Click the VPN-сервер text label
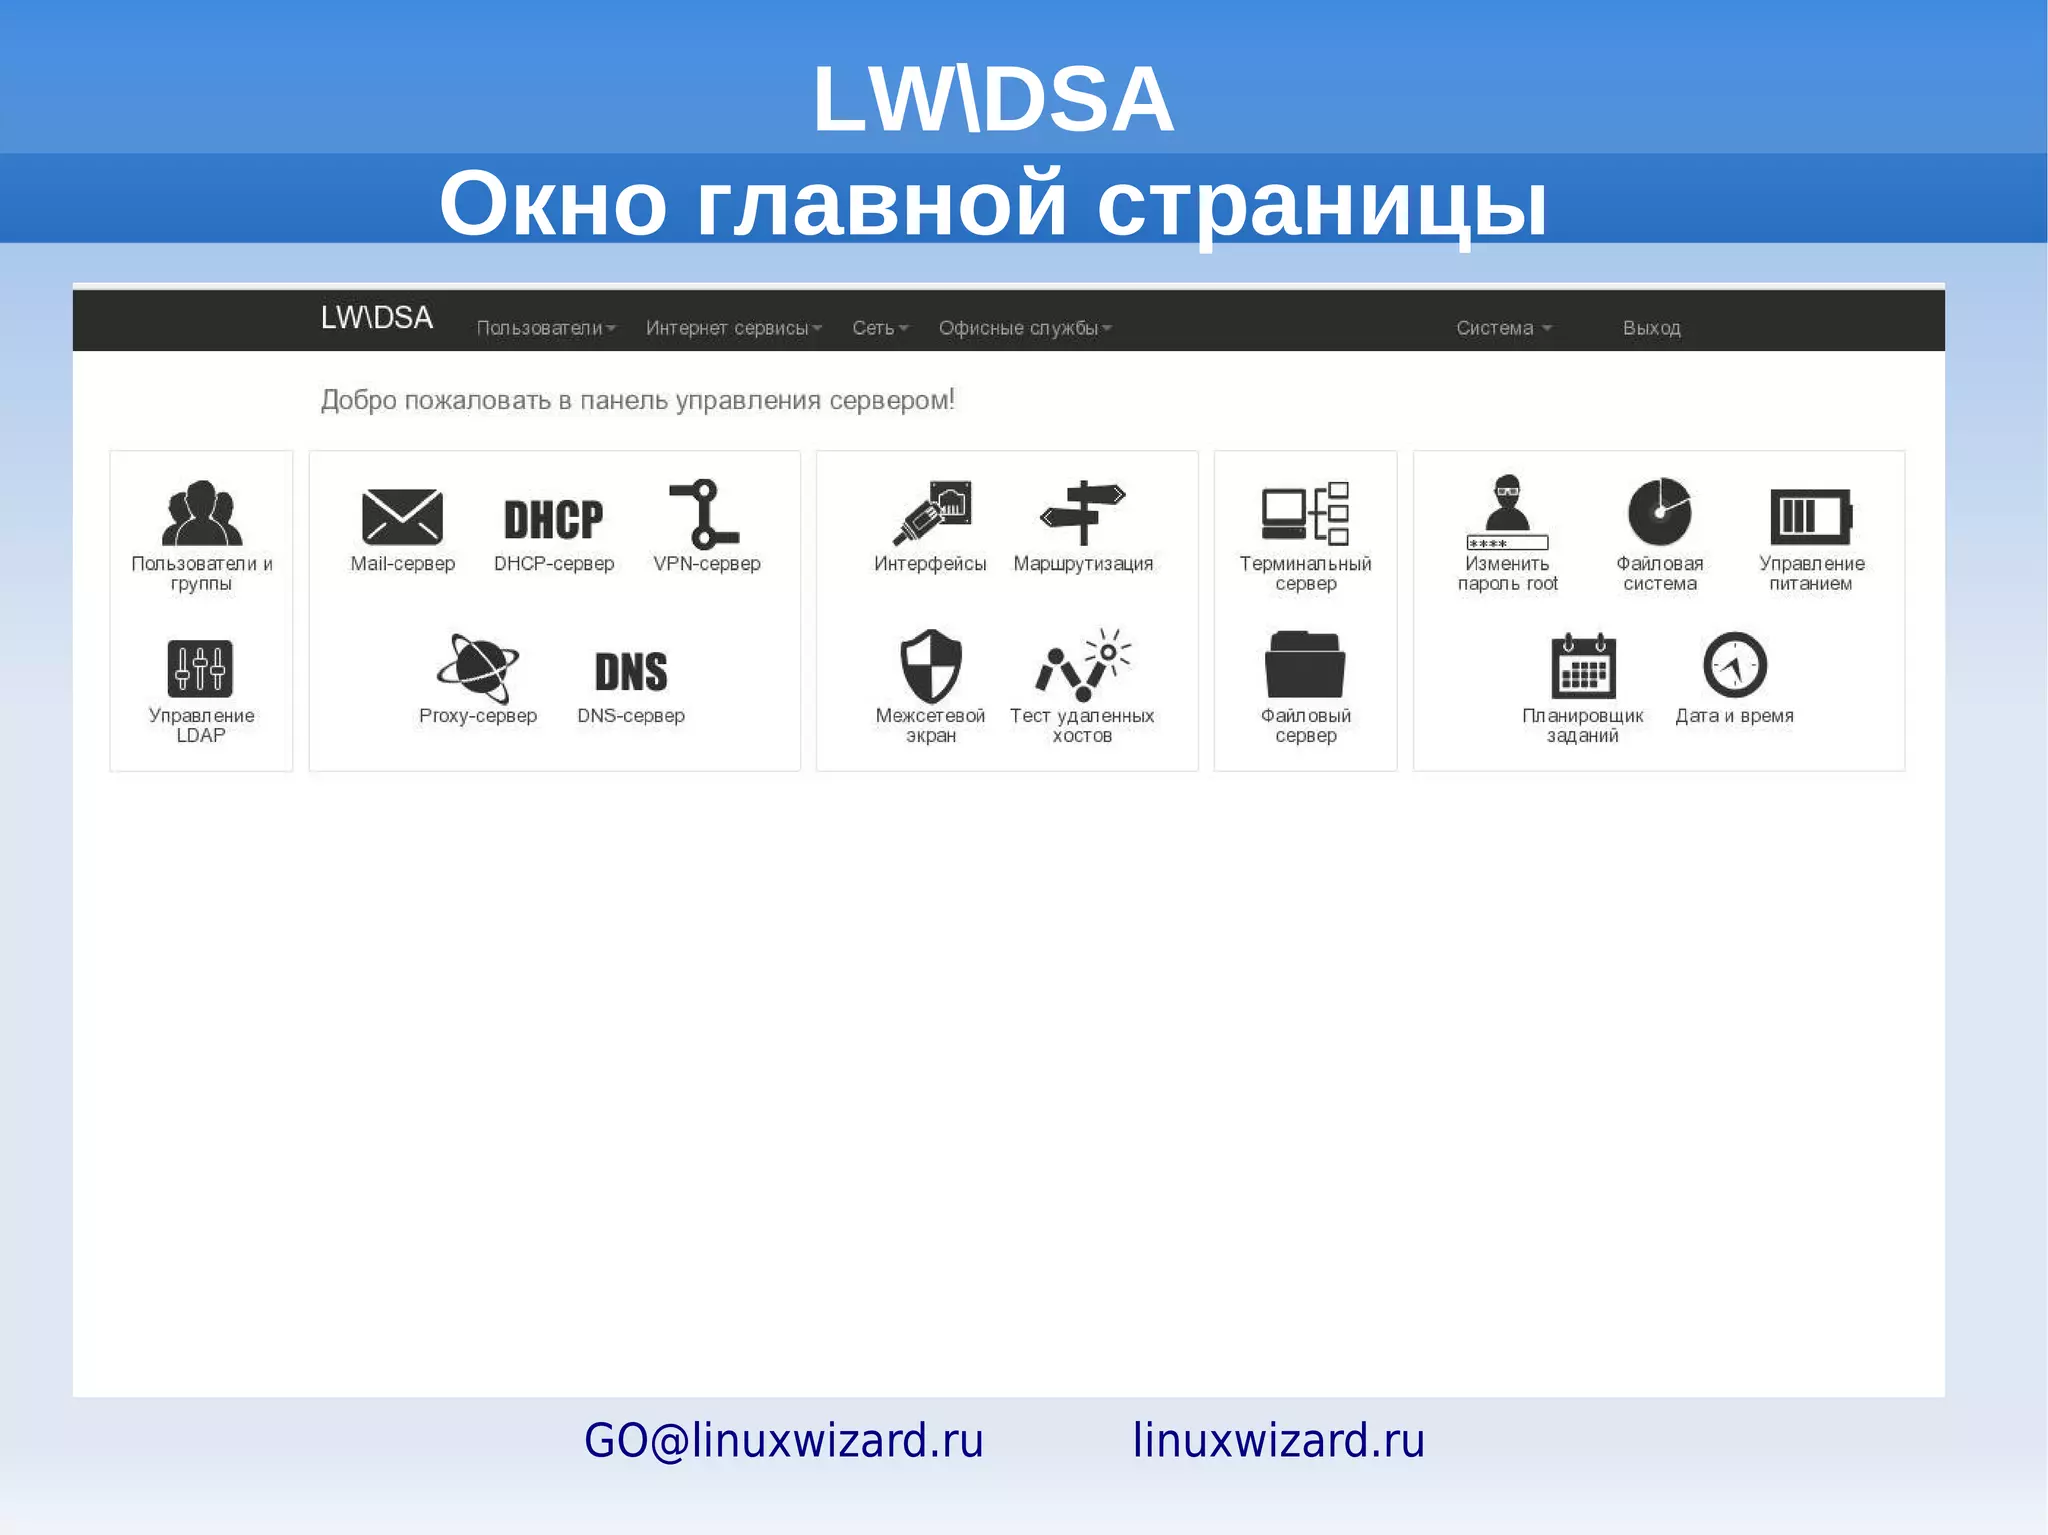The width and height of the screenshot is (2048, 1535). (707, 564)
